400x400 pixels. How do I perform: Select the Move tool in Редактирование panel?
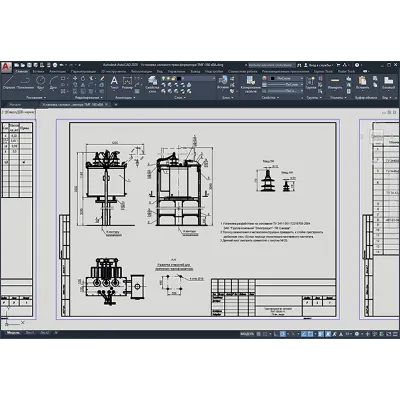point(75,78)
